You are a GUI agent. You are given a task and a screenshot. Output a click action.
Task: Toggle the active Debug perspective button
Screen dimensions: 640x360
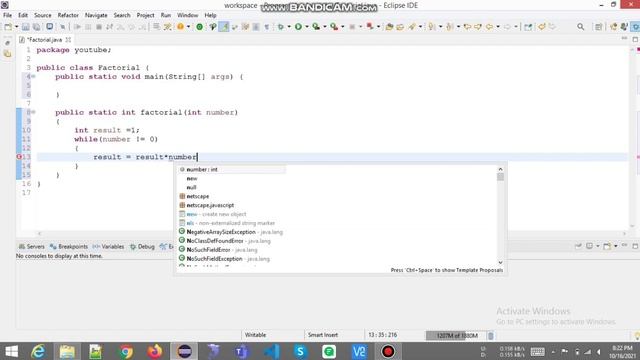coord(635,27)
